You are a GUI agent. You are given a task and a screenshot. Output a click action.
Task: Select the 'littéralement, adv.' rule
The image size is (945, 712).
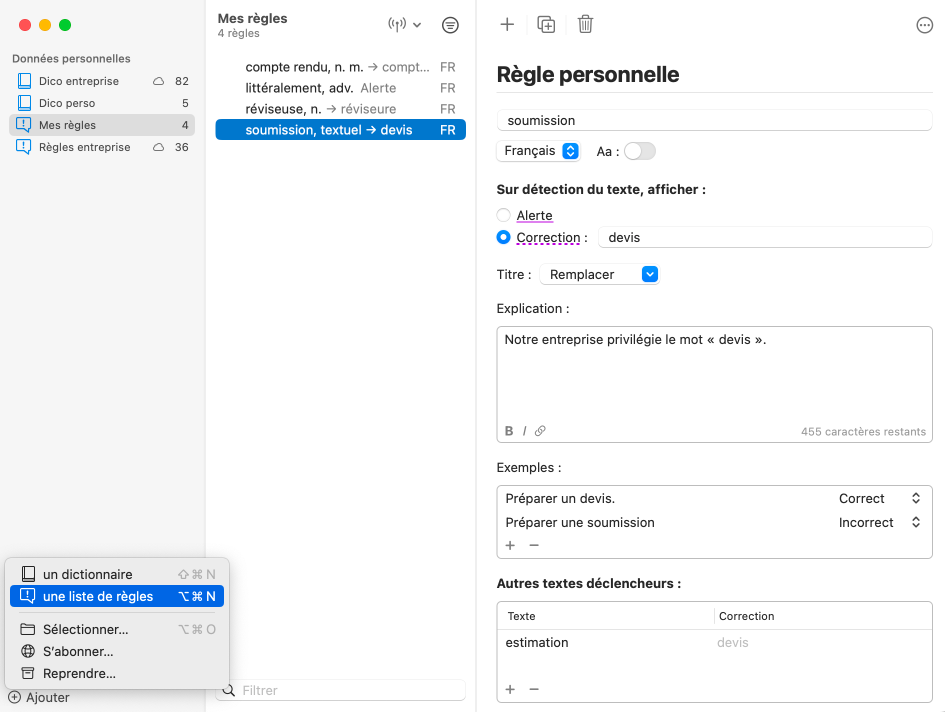pyautogui.click(x=300, y=88)
